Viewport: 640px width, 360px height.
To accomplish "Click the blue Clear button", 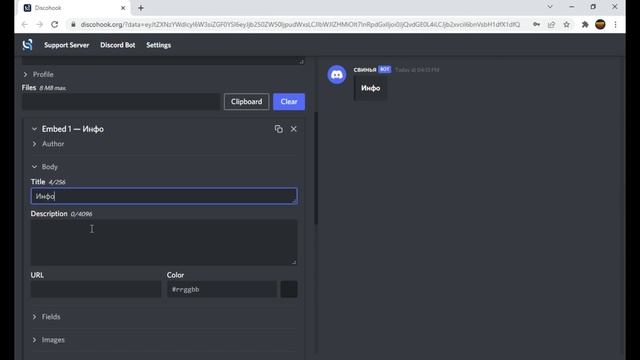I will [x=289, y=102].
